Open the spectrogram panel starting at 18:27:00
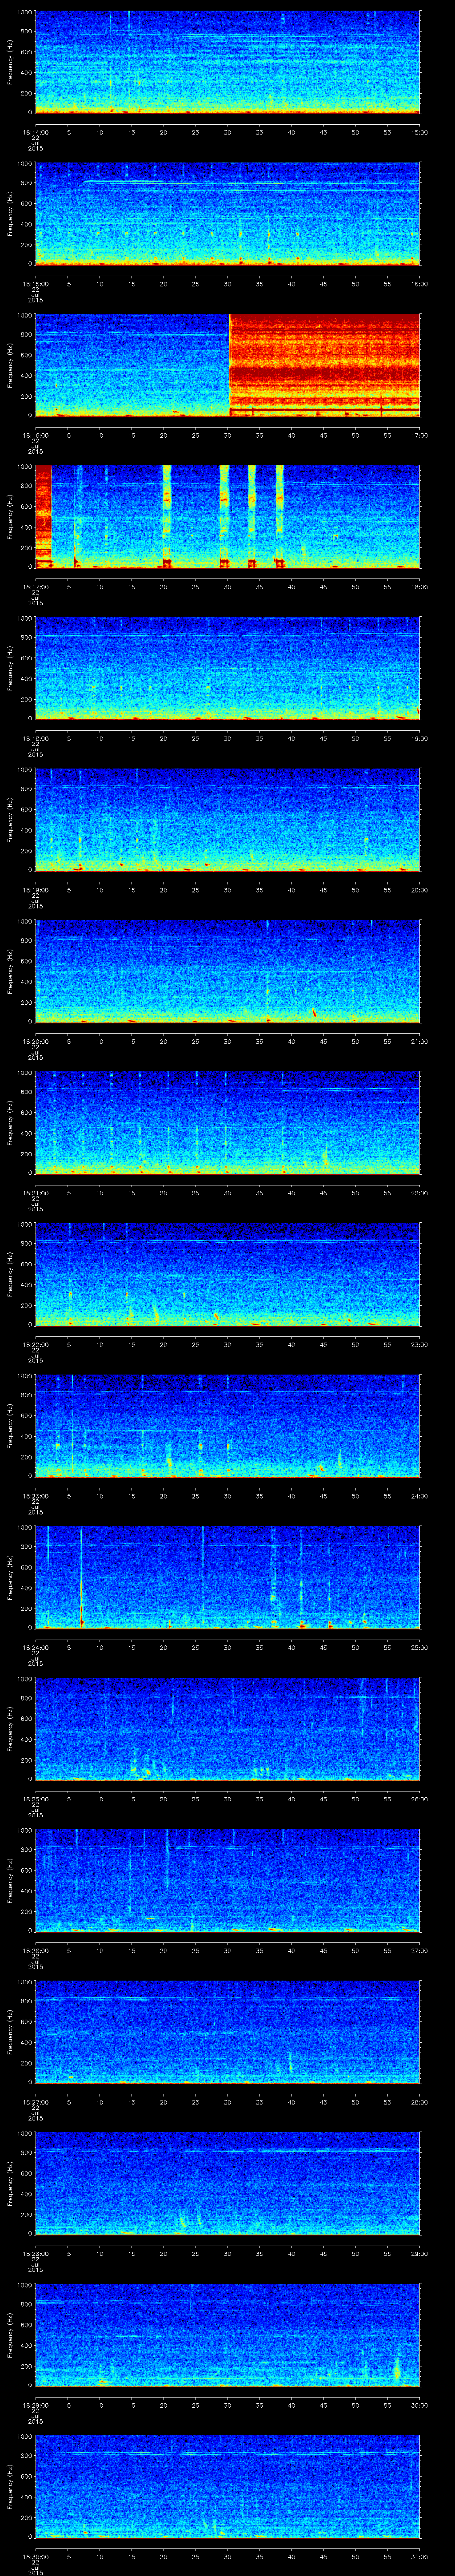The width and height of the screenshot is (455, 2576). (x=227, y=2032)
